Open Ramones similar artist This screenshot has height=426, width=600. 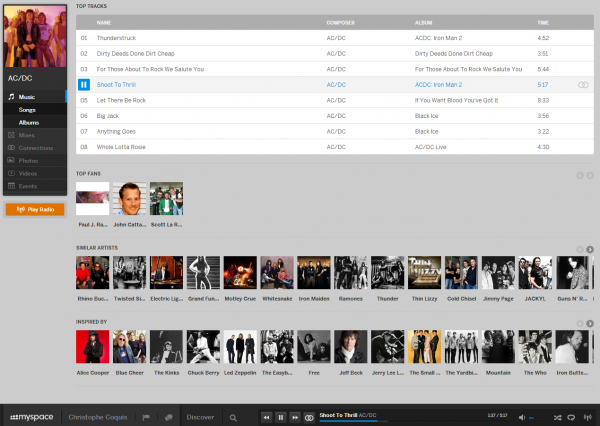[x=351, y=273]
